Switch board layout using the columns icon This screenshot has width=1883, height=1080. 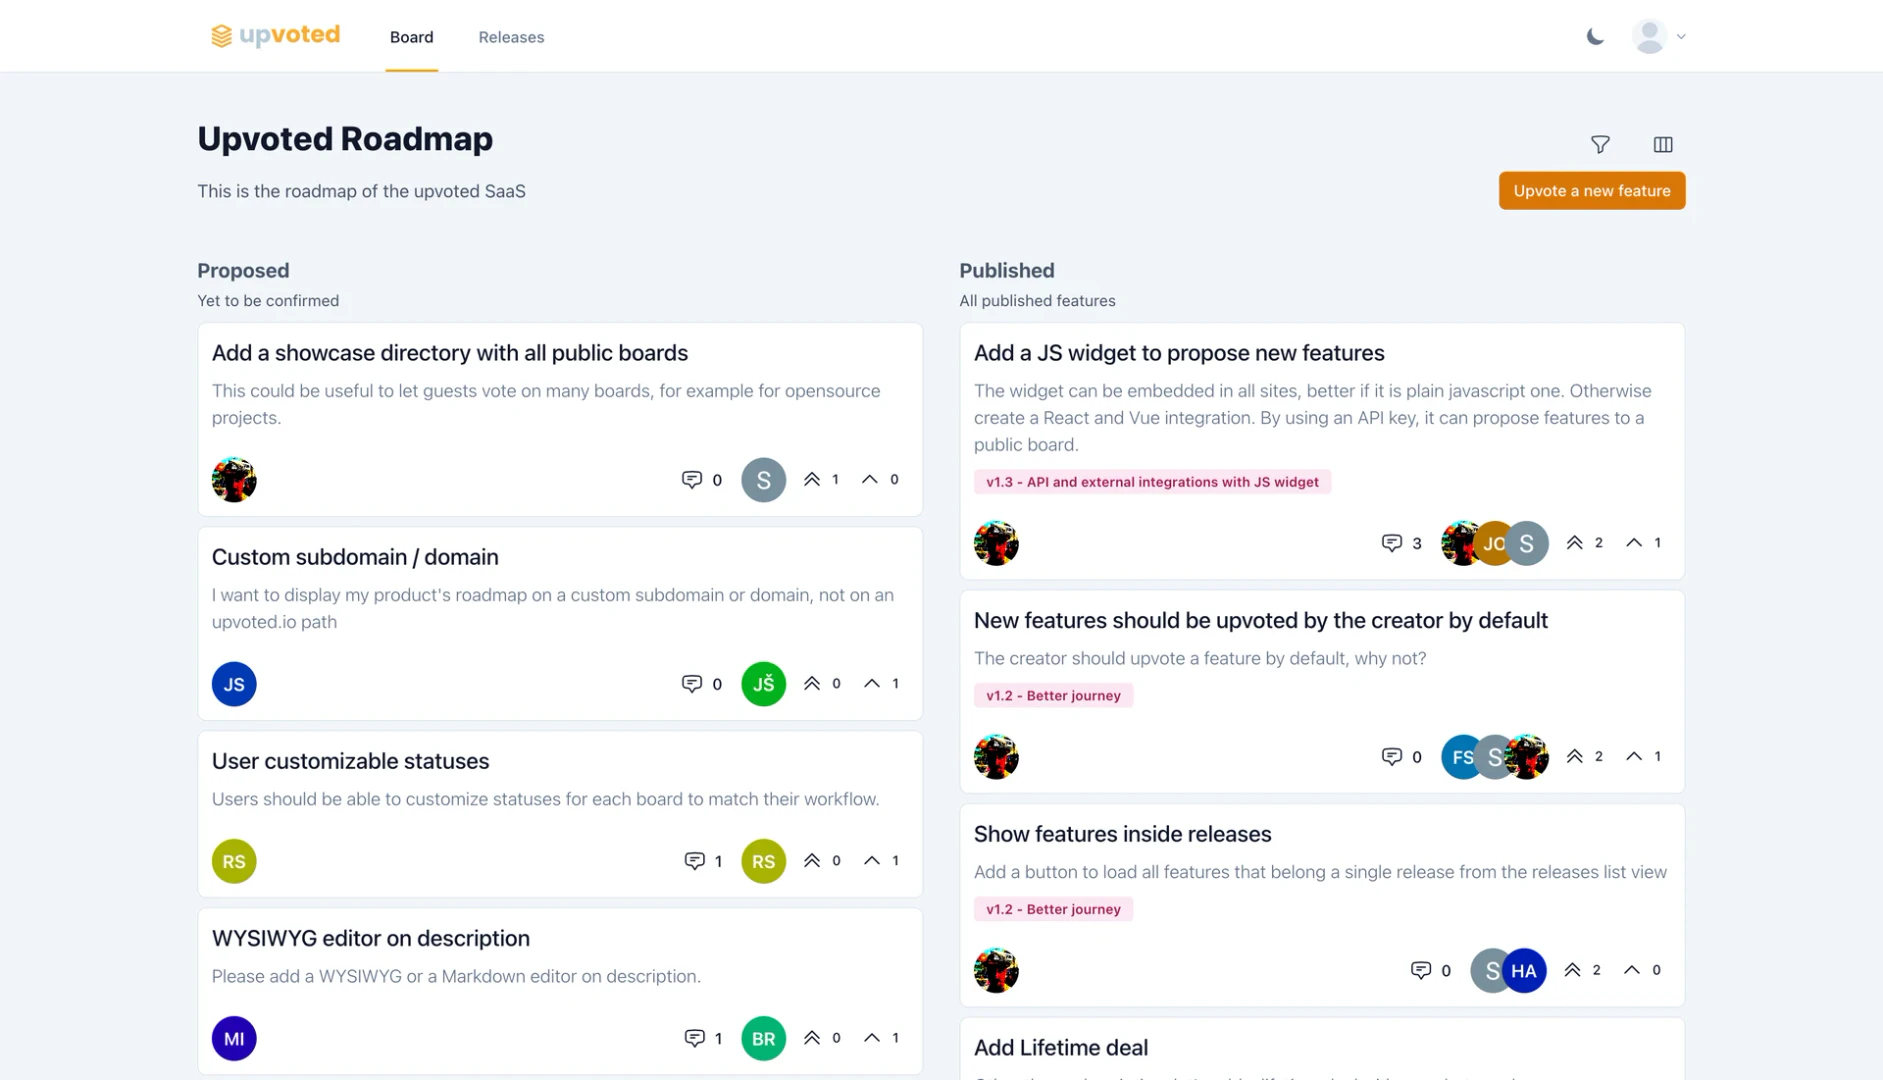tap(1664, 144)
